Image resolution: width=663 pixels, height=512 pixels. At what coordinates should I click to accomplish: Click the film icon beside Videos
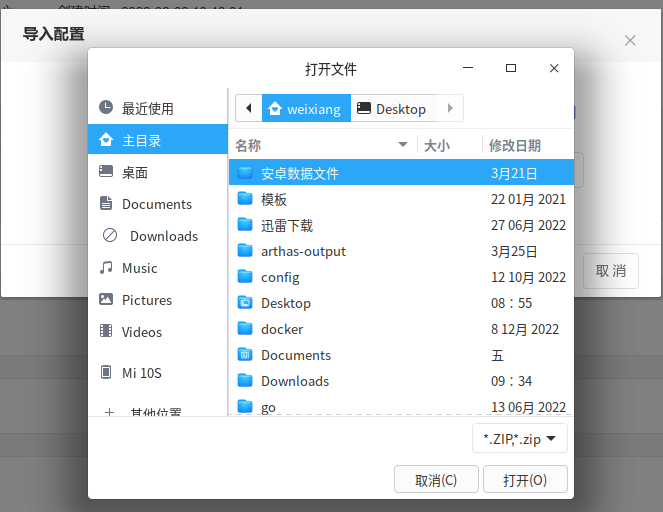tap(106, 331)
